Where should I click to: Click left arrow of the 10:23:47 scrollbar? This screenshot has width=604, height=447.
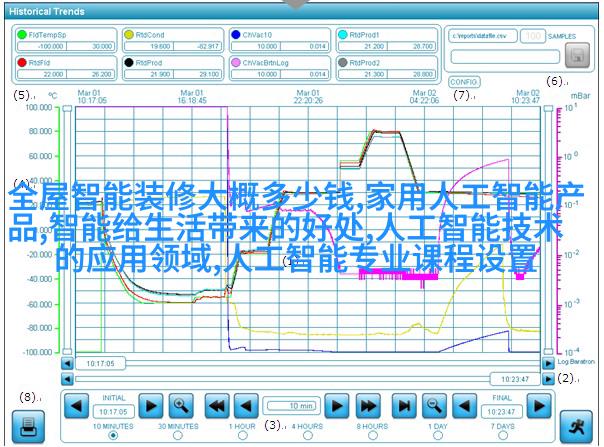coord(67,379)
